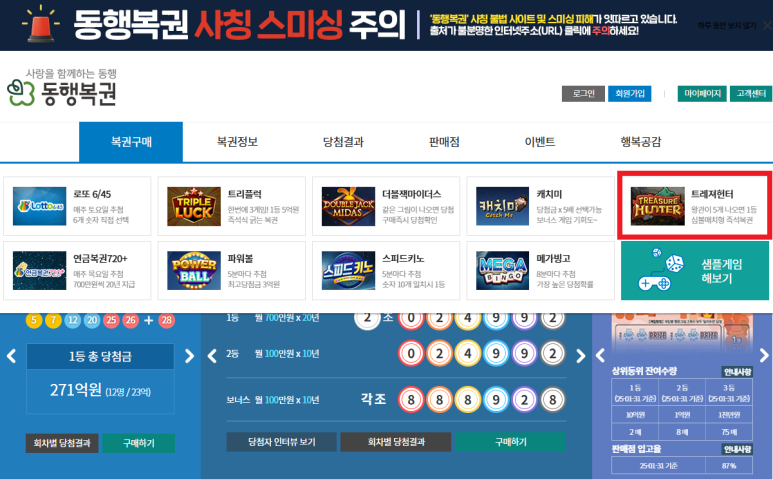This screenshot has width=773, height=480.
Task: Click the 87% 입고율 value
Action: click(x=729, y=465)
